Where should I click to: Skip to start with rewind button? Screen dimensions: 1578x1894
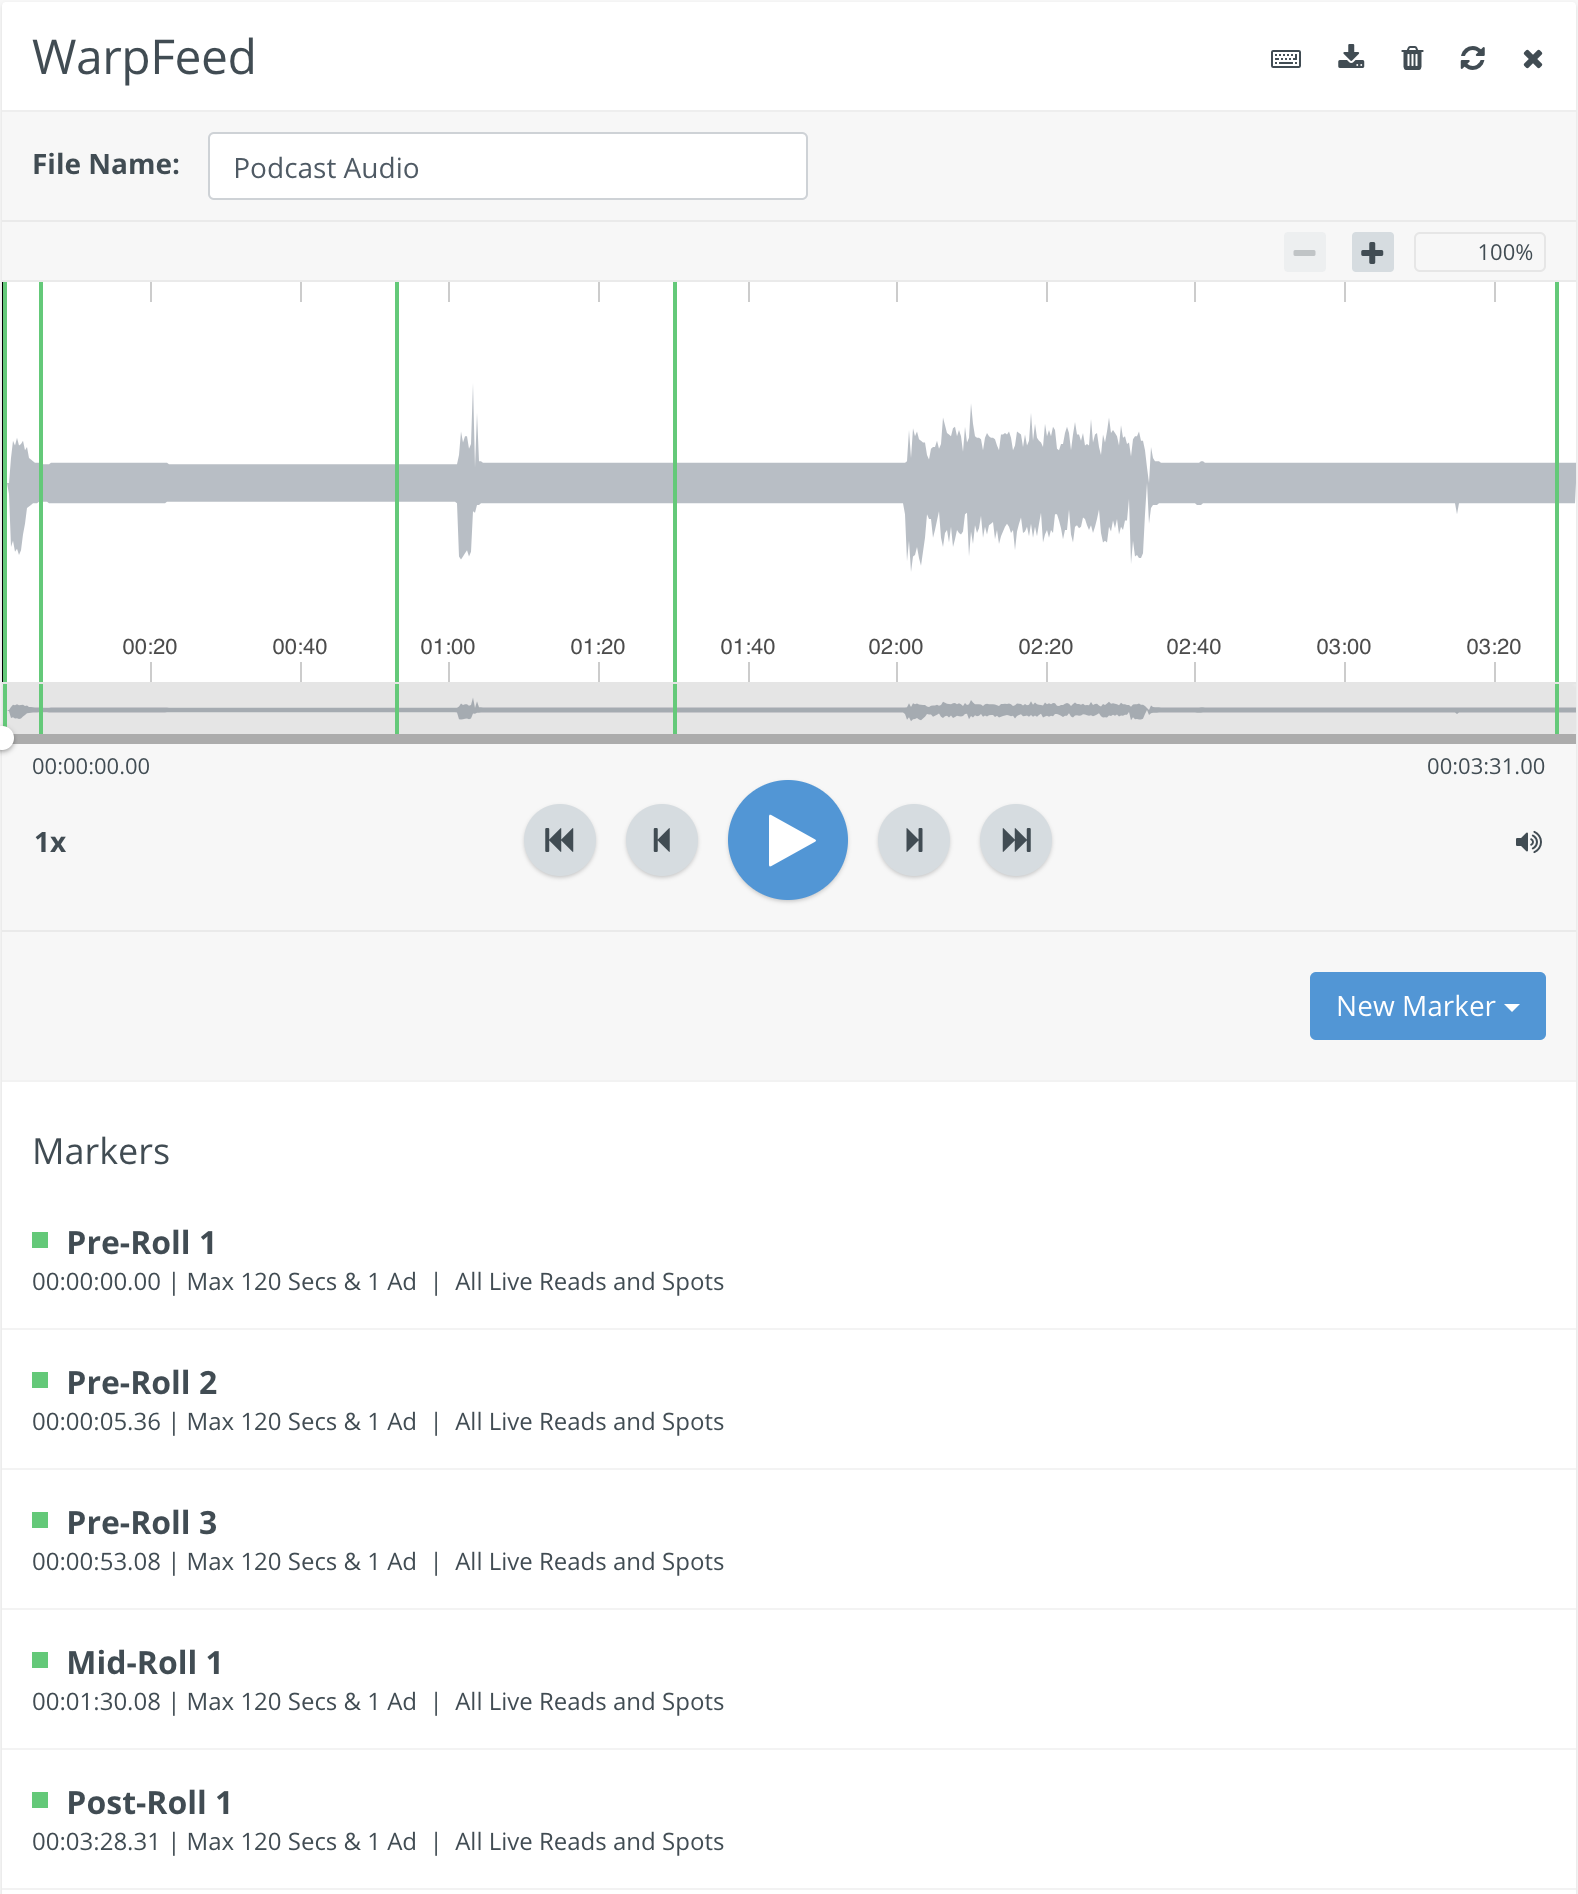point(560,840)
